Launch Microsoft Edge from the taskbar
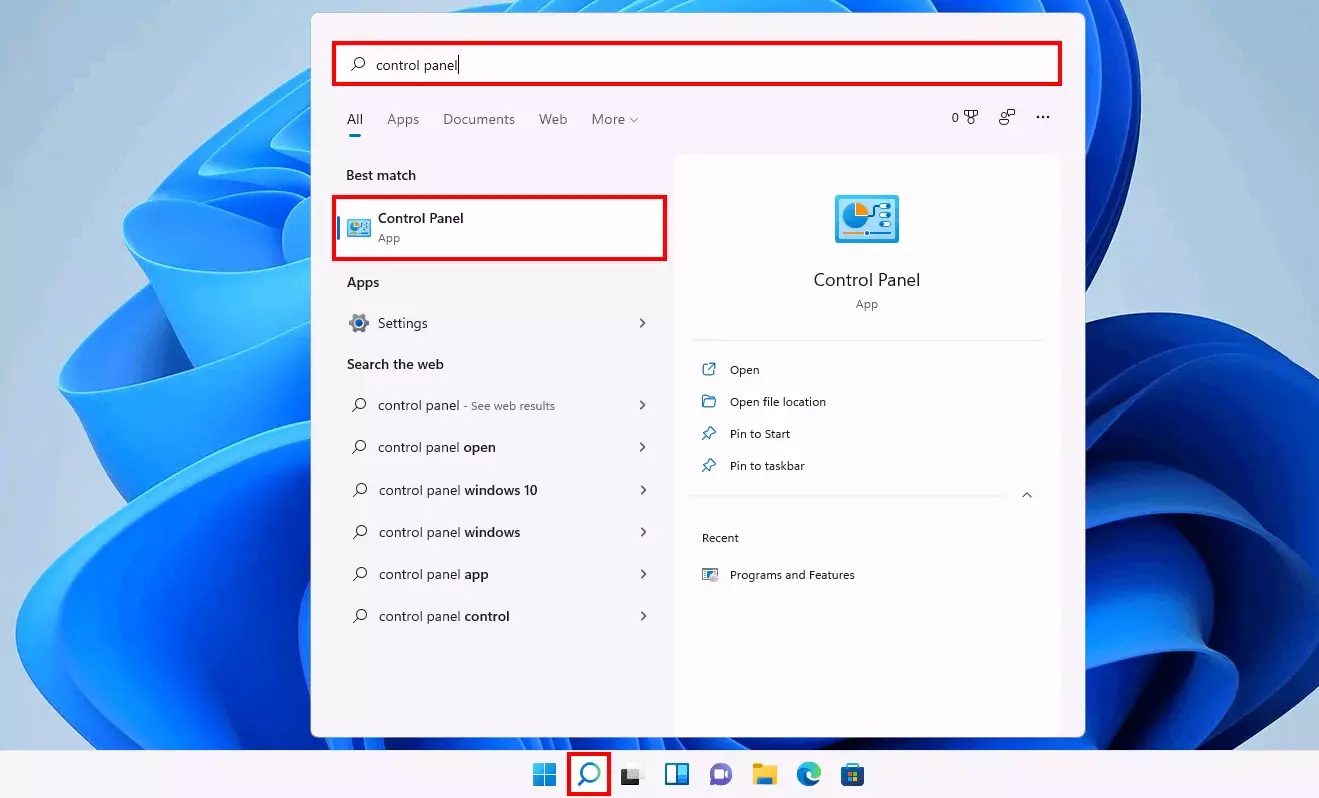 click(x=807, y=773)
